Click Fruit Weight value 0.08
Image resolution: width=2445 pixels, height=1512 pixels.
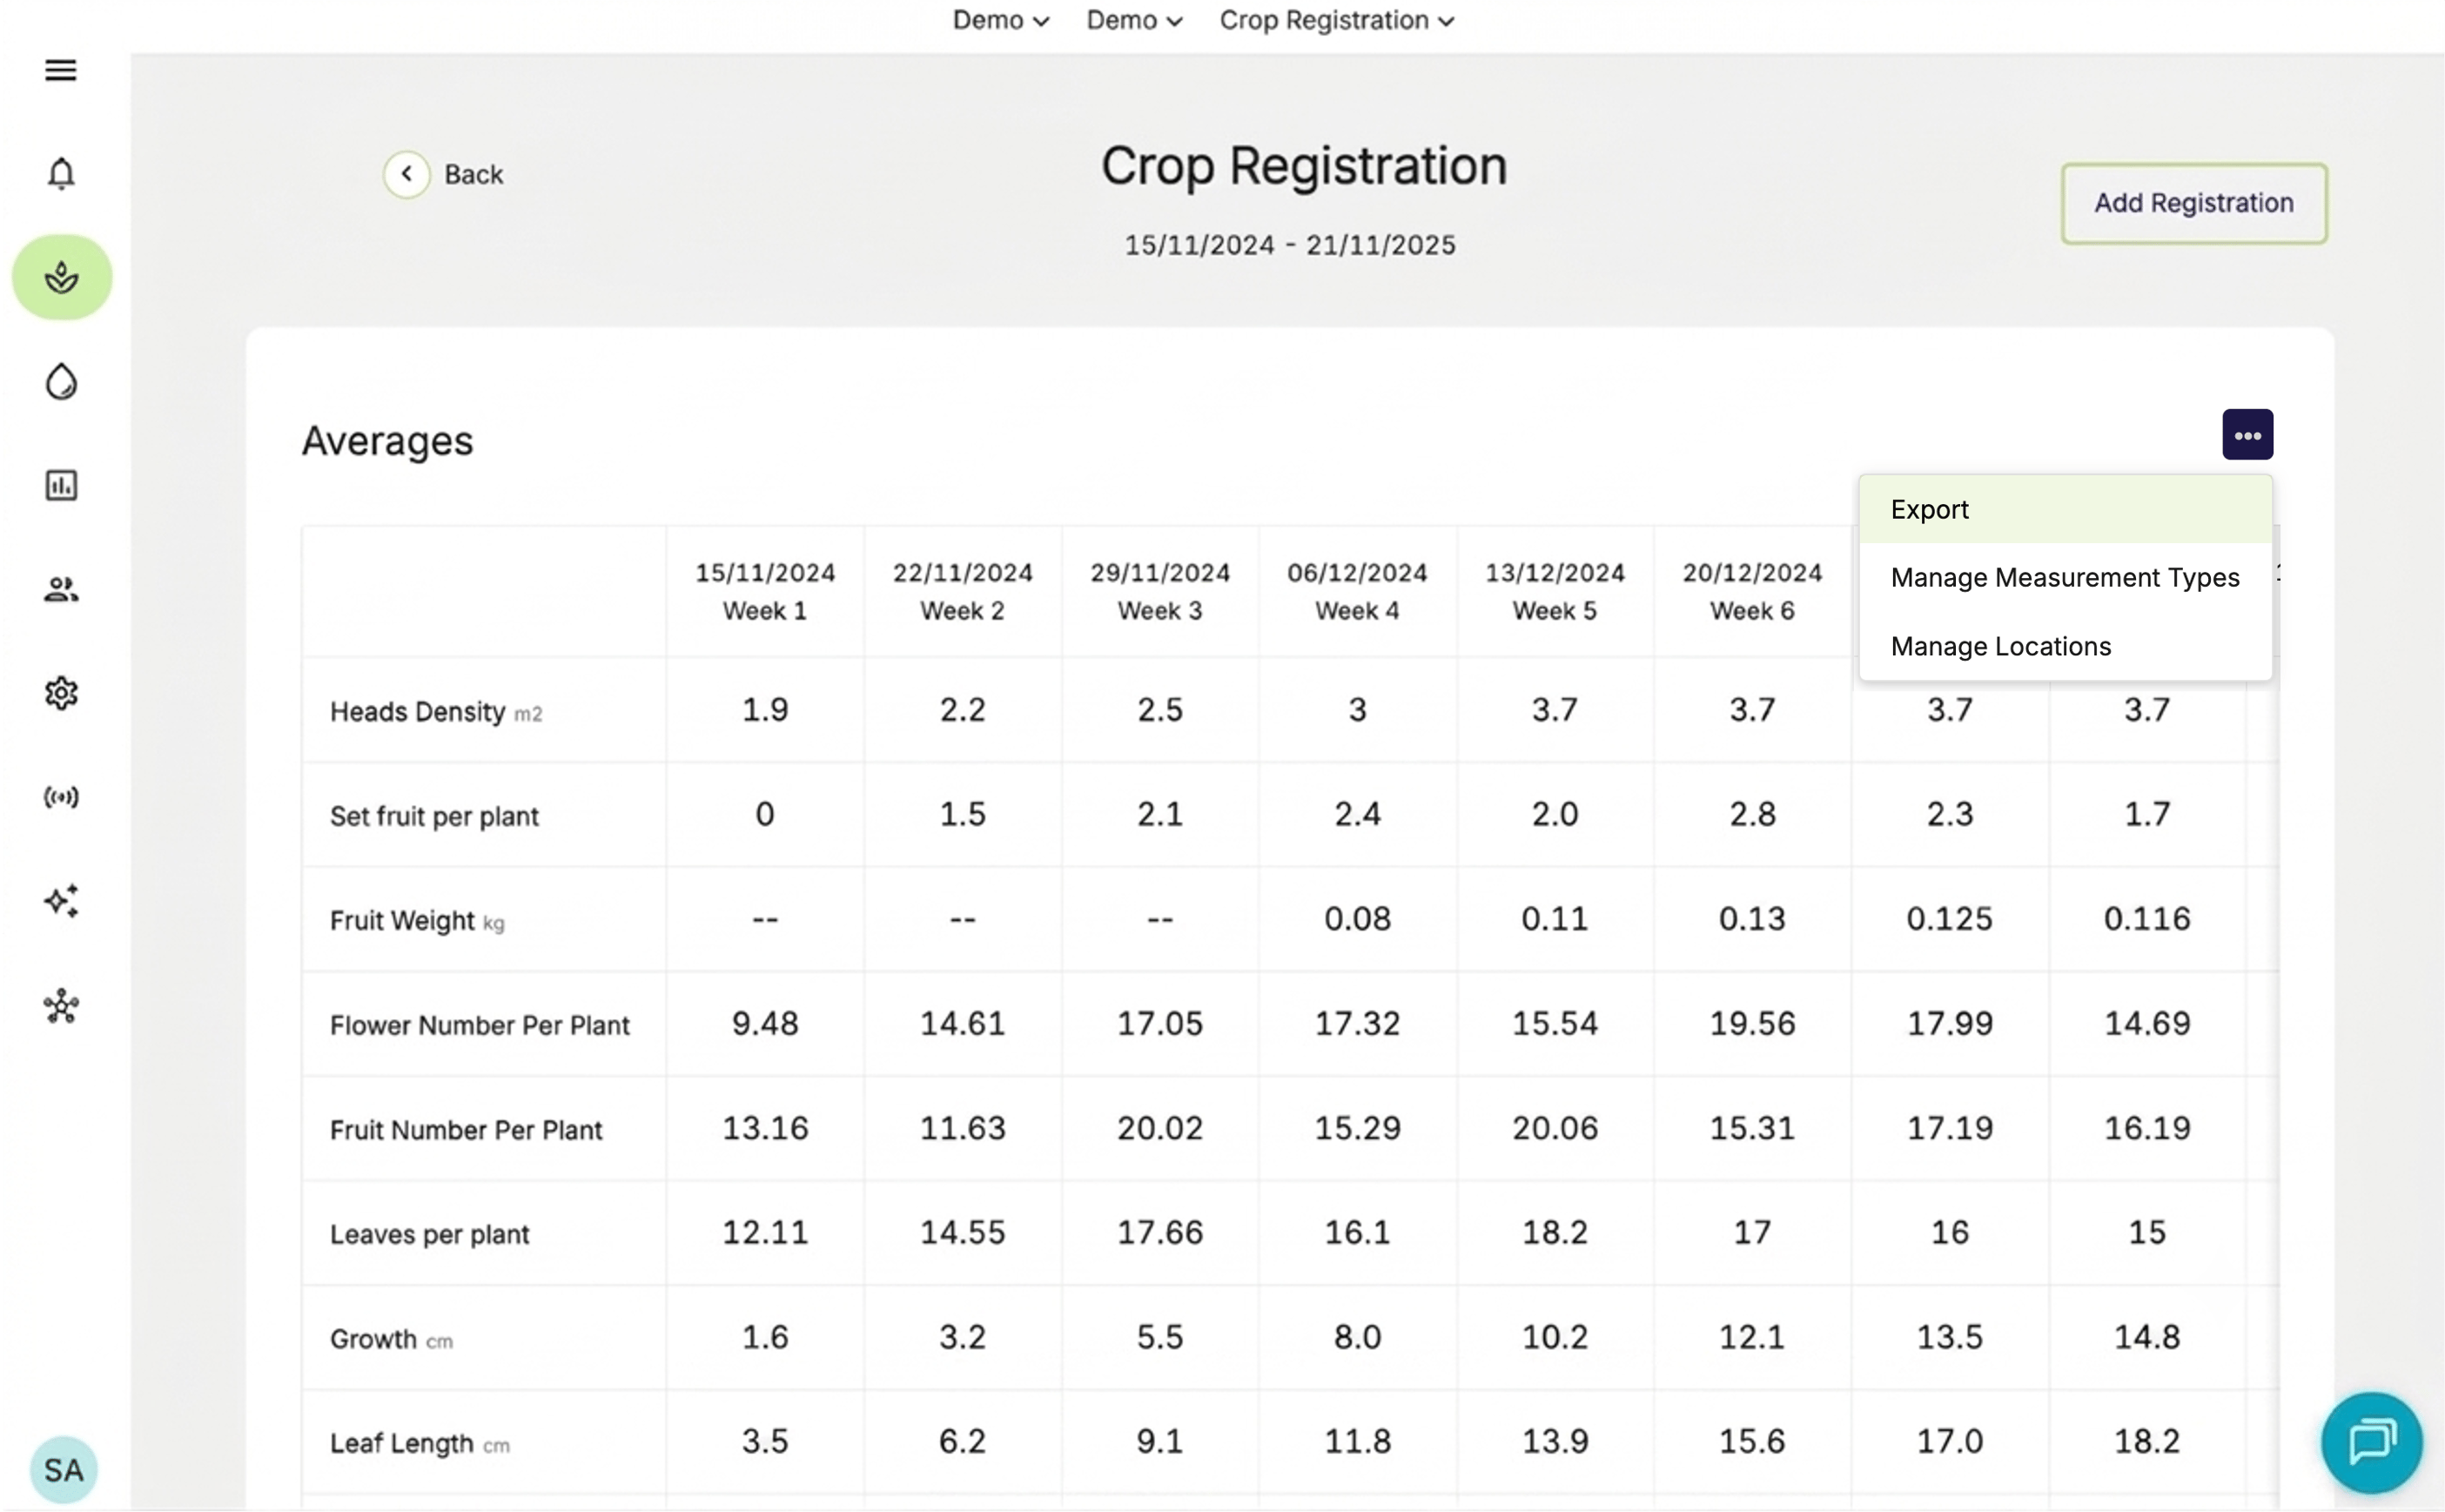tap(1357, 918)
